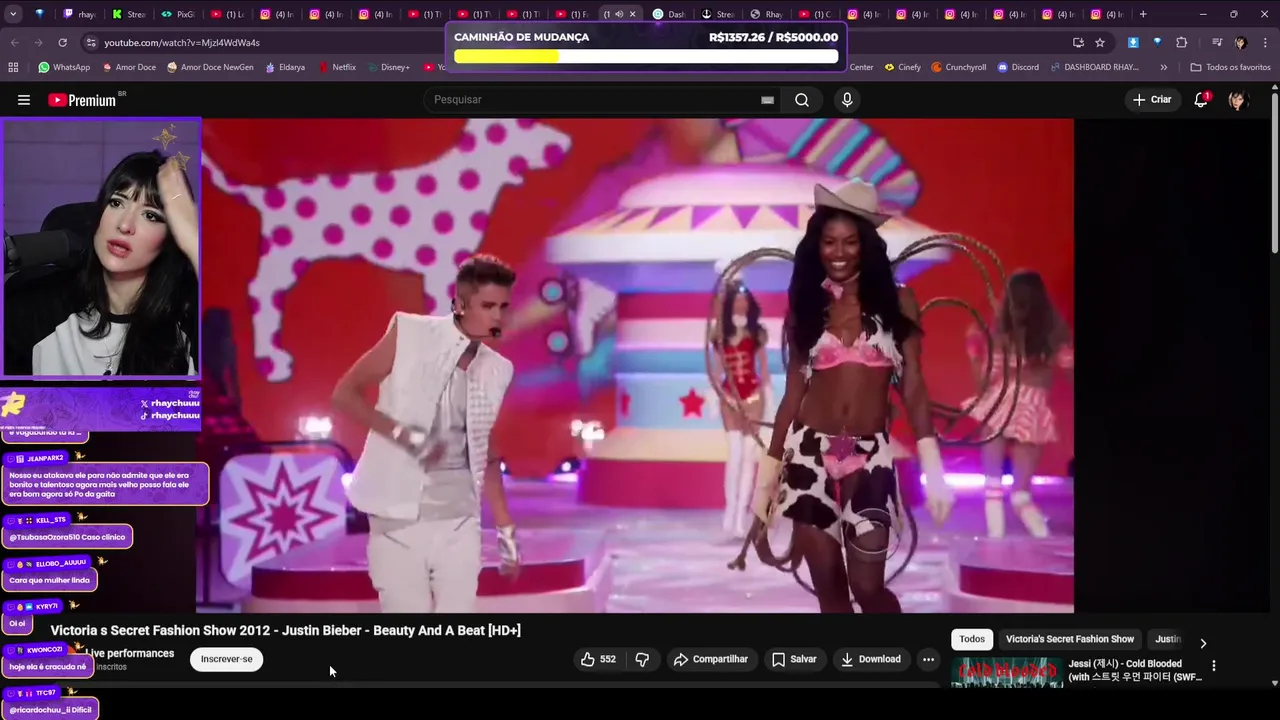Open the media controls toolbar icon
The height and width of the screenshot is (720, 1280).
1217,42
